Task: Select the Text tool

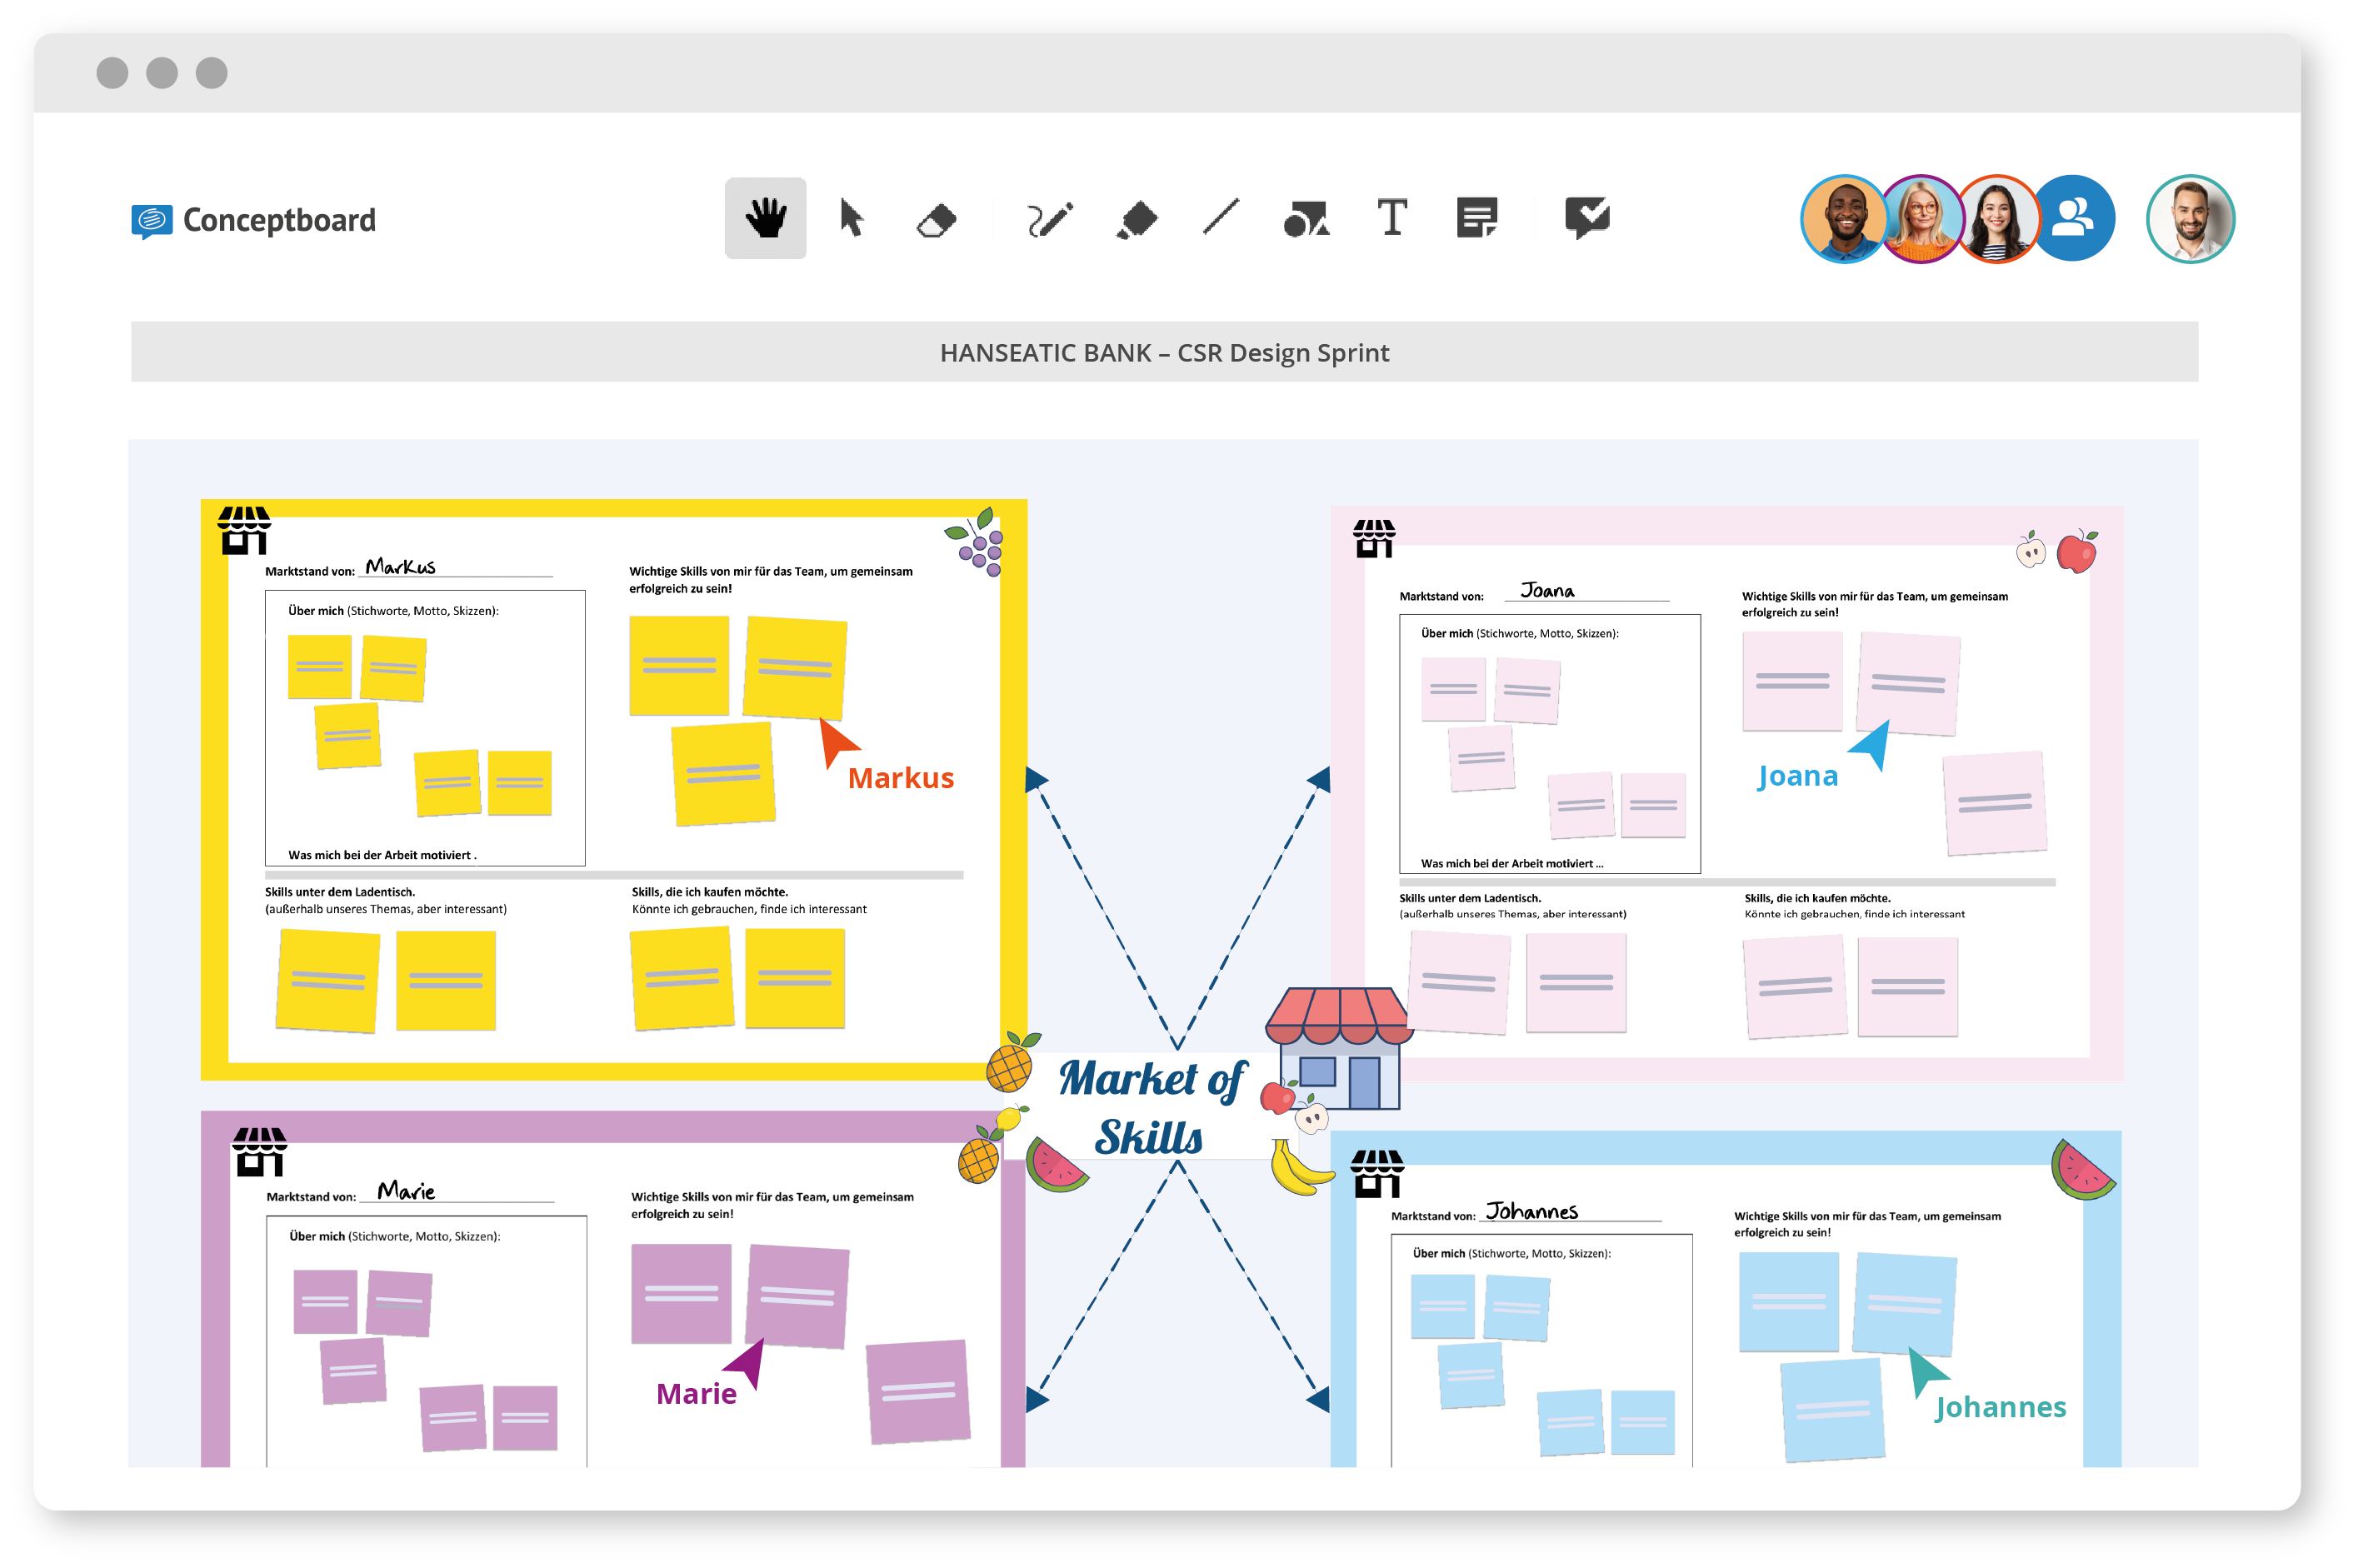Action: 1392,217
